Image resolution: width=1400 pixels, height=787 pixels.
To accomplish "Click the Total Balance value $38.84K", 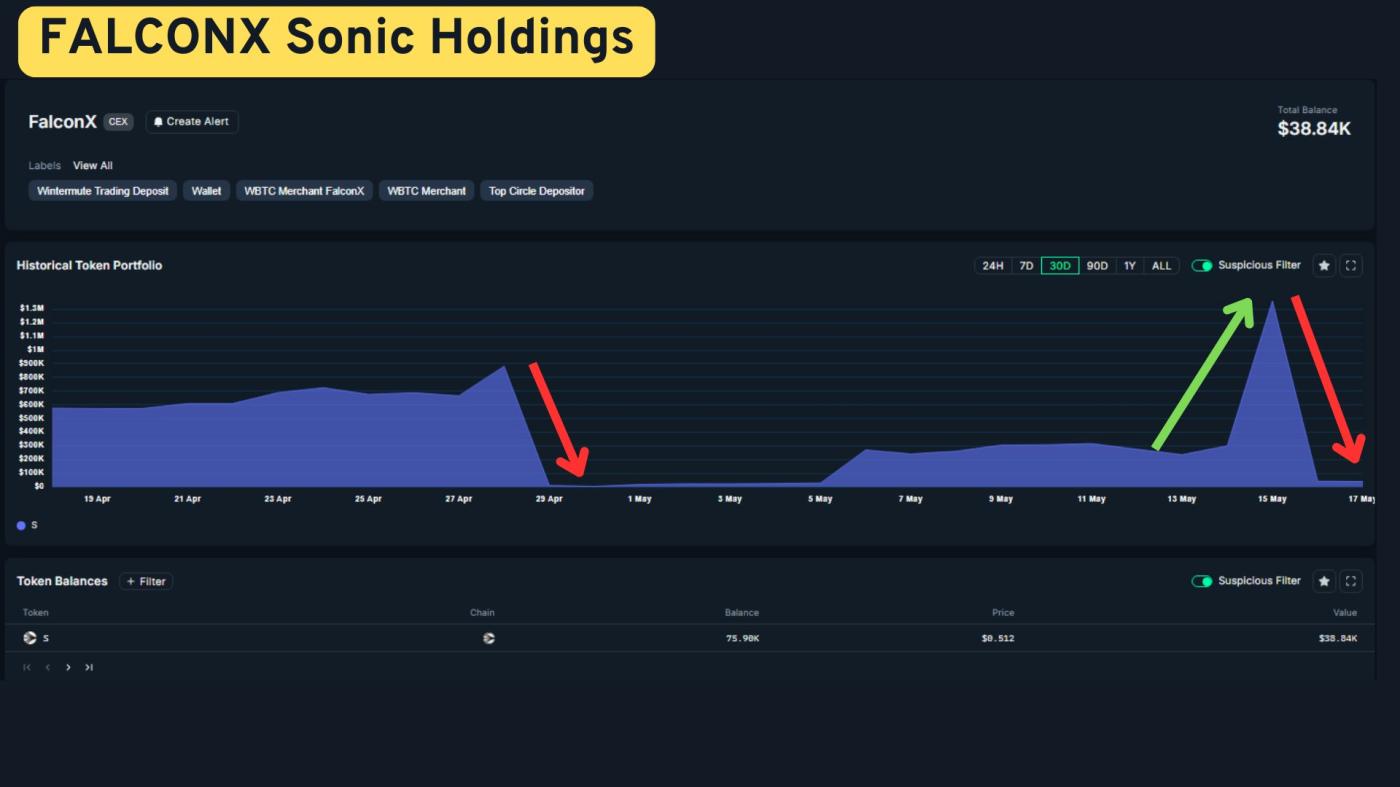I will (x=1317, y=129).
